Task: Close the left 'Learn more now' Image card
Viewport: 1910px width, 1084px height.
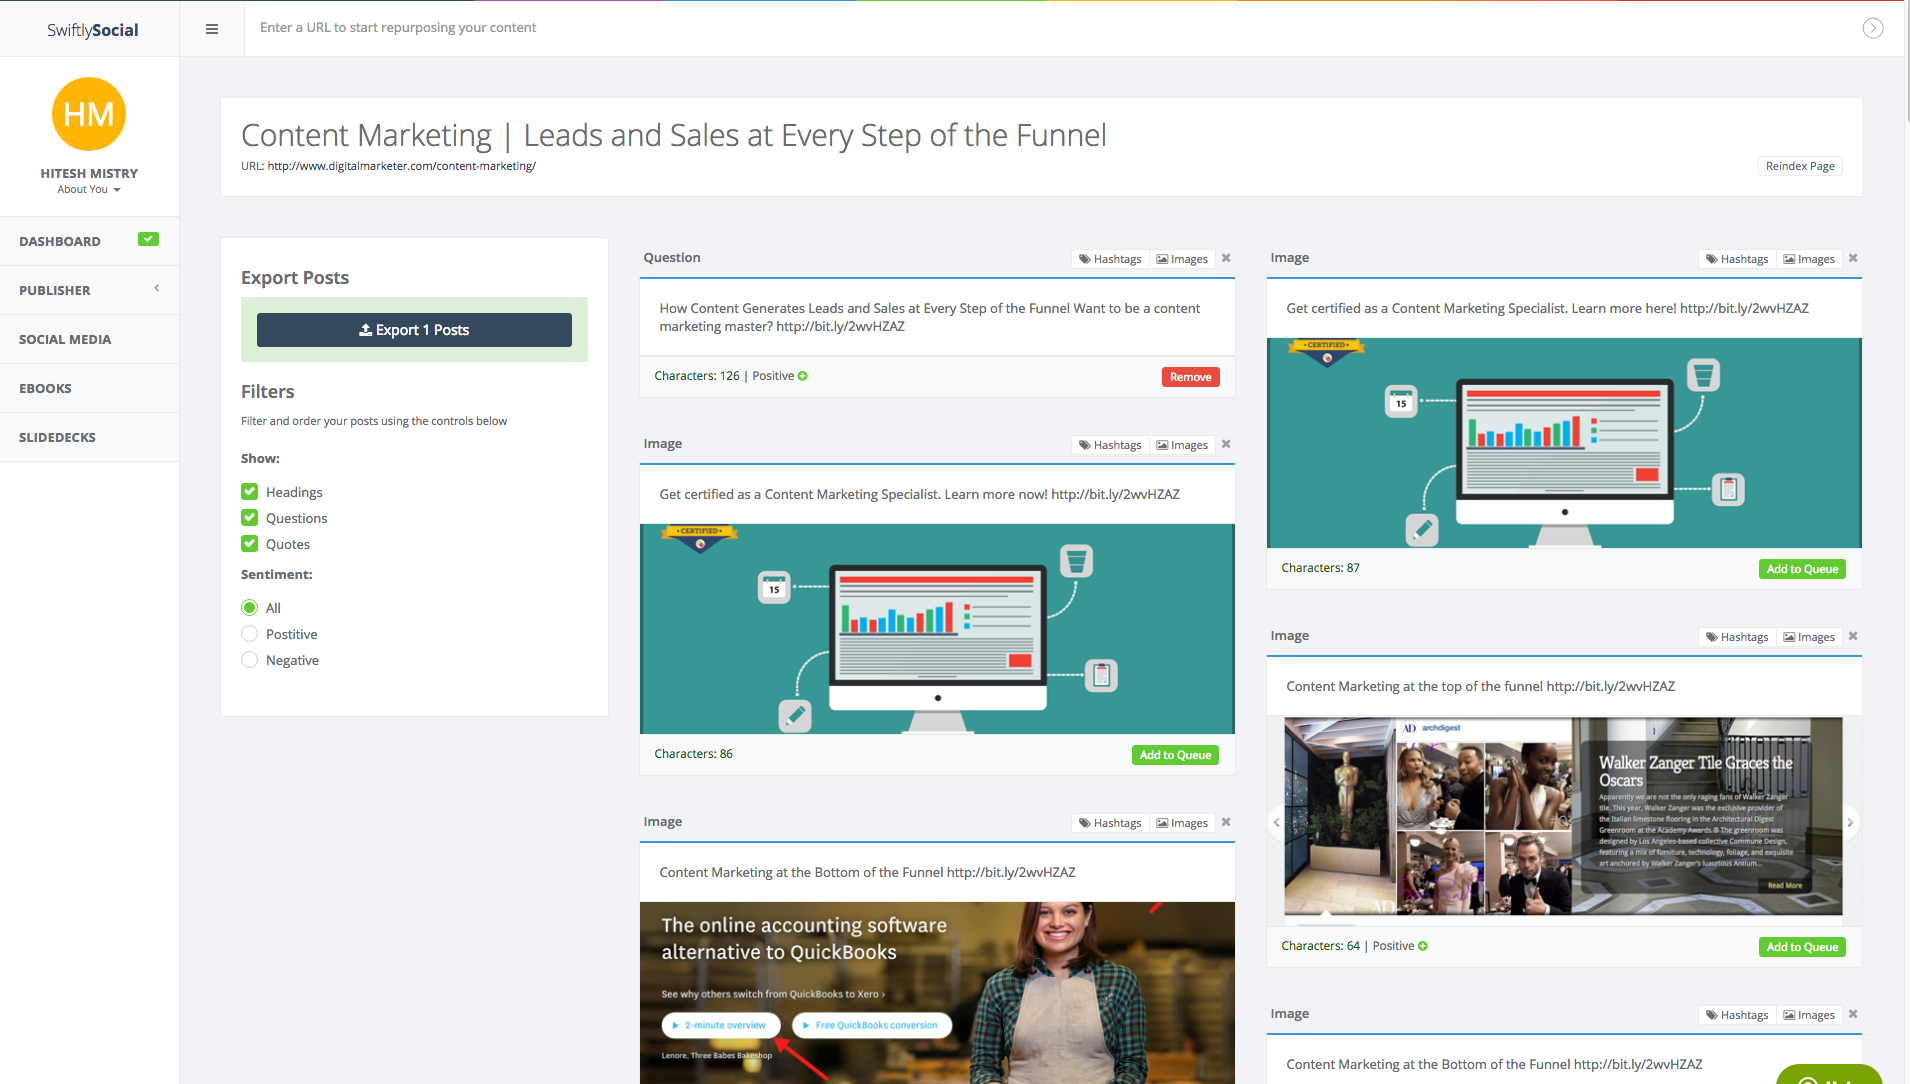Action: (x=1226, y=444)
